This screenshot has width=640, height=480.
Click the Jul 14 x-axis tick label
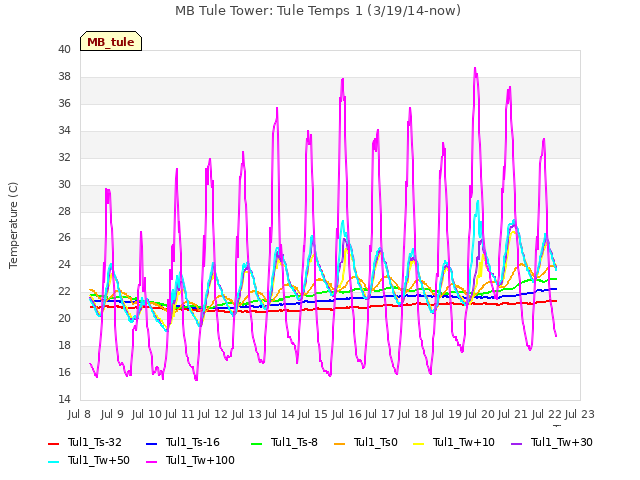[x=280, y=414]
